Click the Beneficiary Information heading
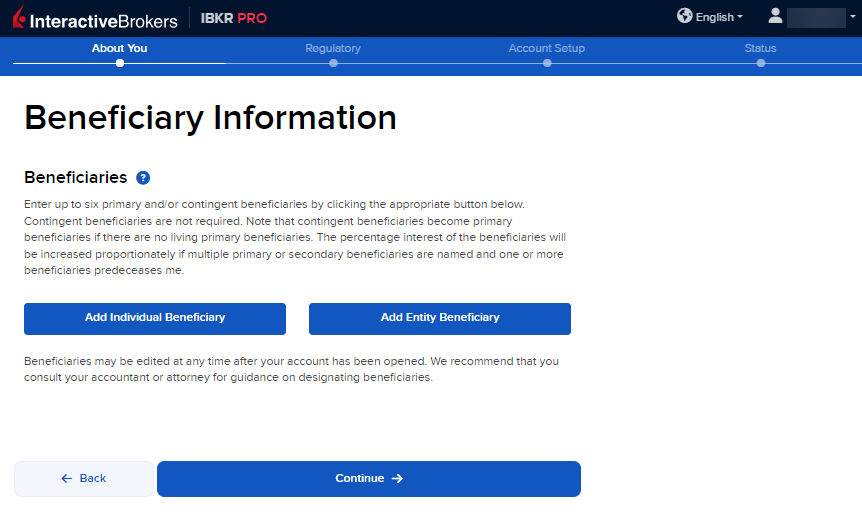Screen dimensions: 862x525 pyautogui.click(x=210, y=118)
